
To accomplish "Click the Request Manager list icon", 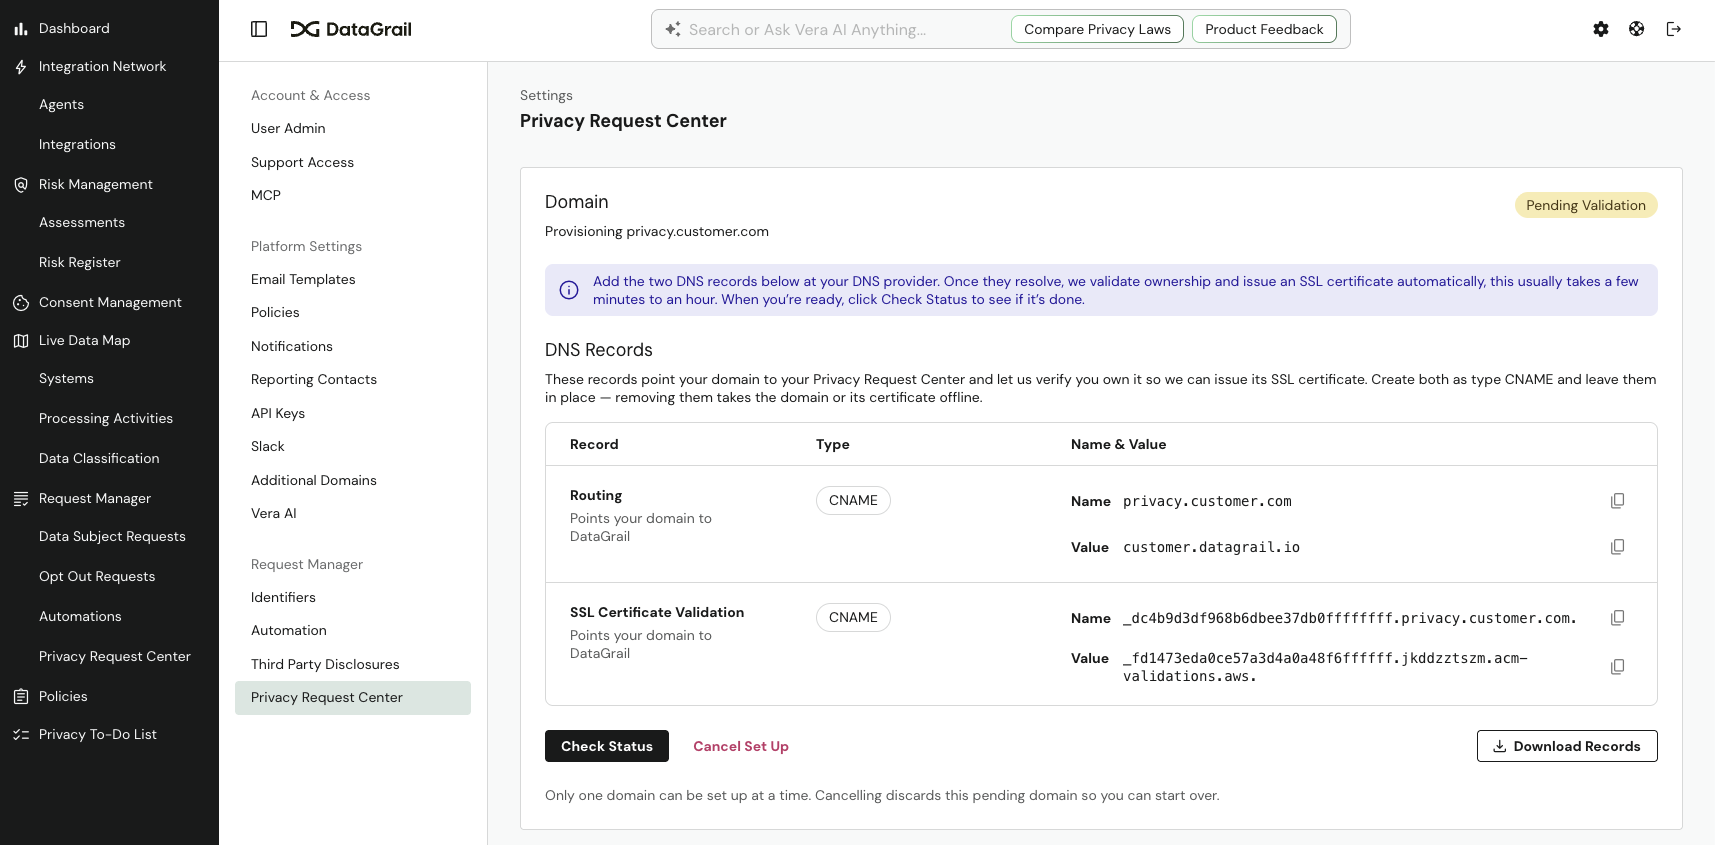I will click(x=21, y=499).
